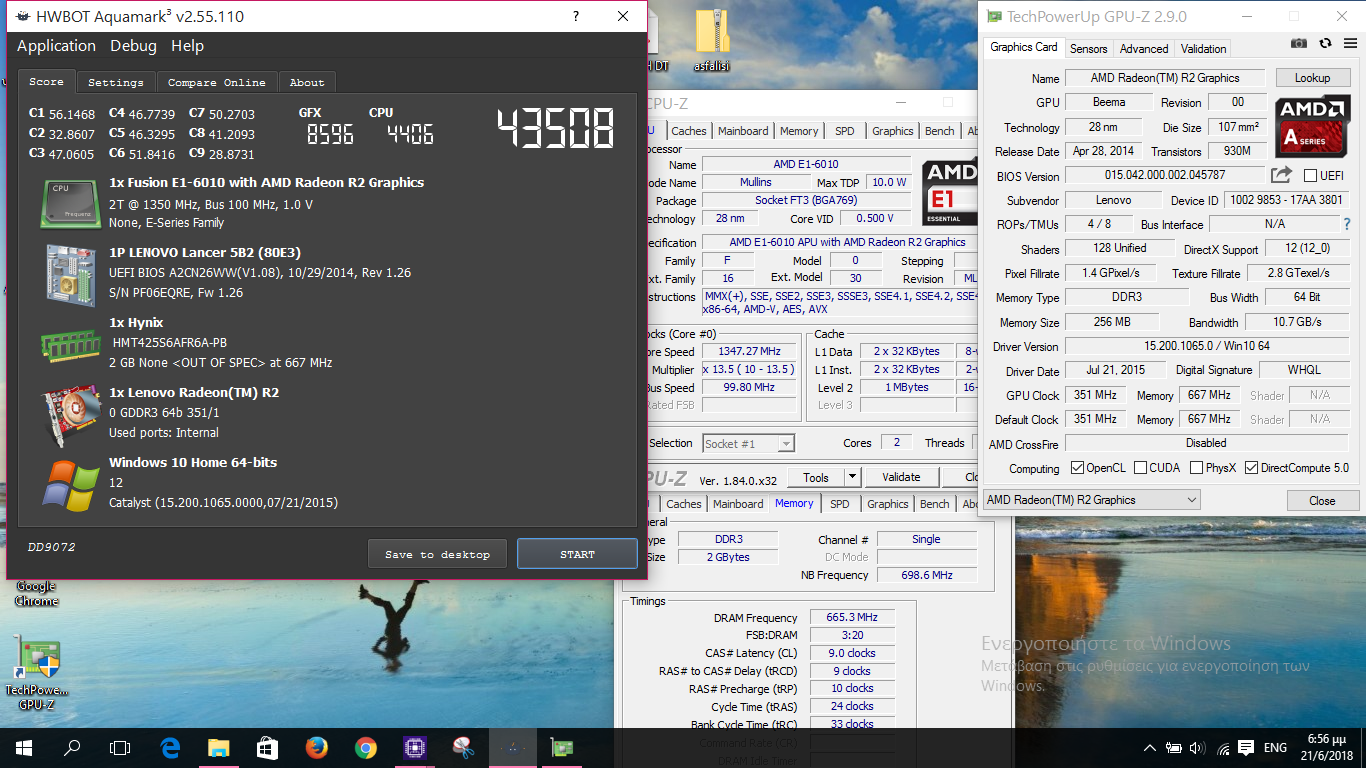Open the AMD Radeon R2 Graphics GPU selector dropdown

pos(1091,500)
